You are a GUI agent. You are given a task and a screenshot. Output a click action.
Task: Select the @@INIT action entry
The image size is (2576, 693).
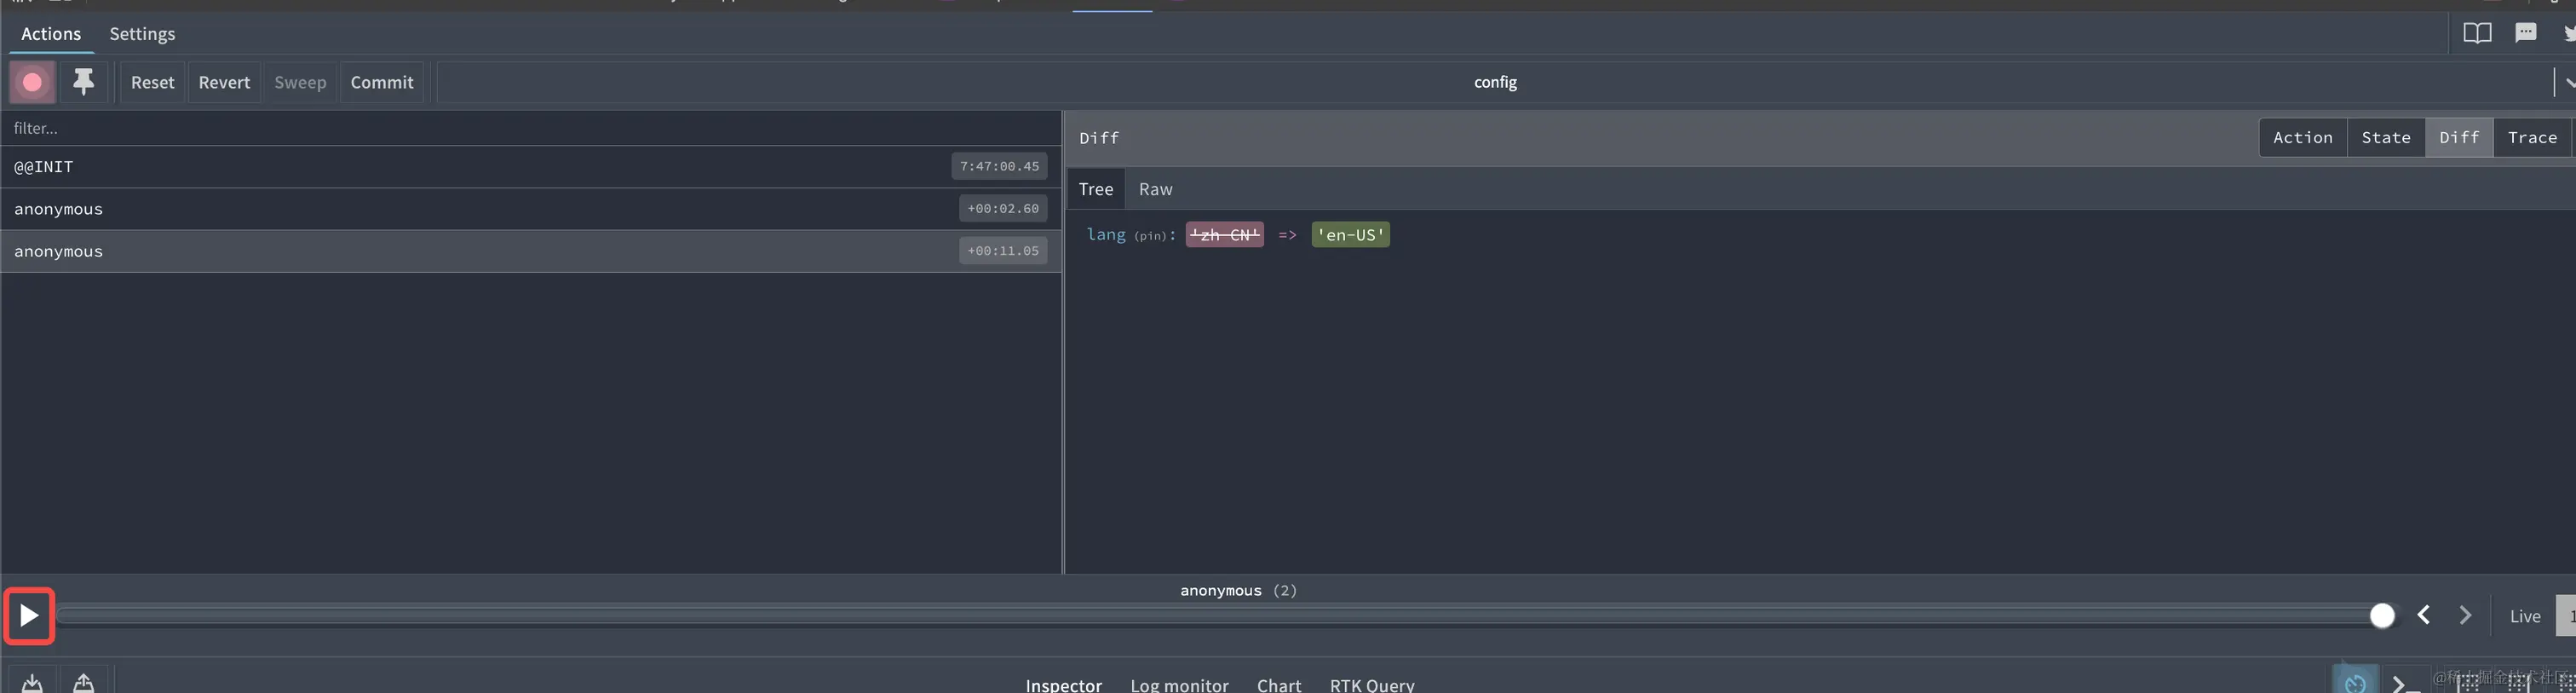click(531, 167)
